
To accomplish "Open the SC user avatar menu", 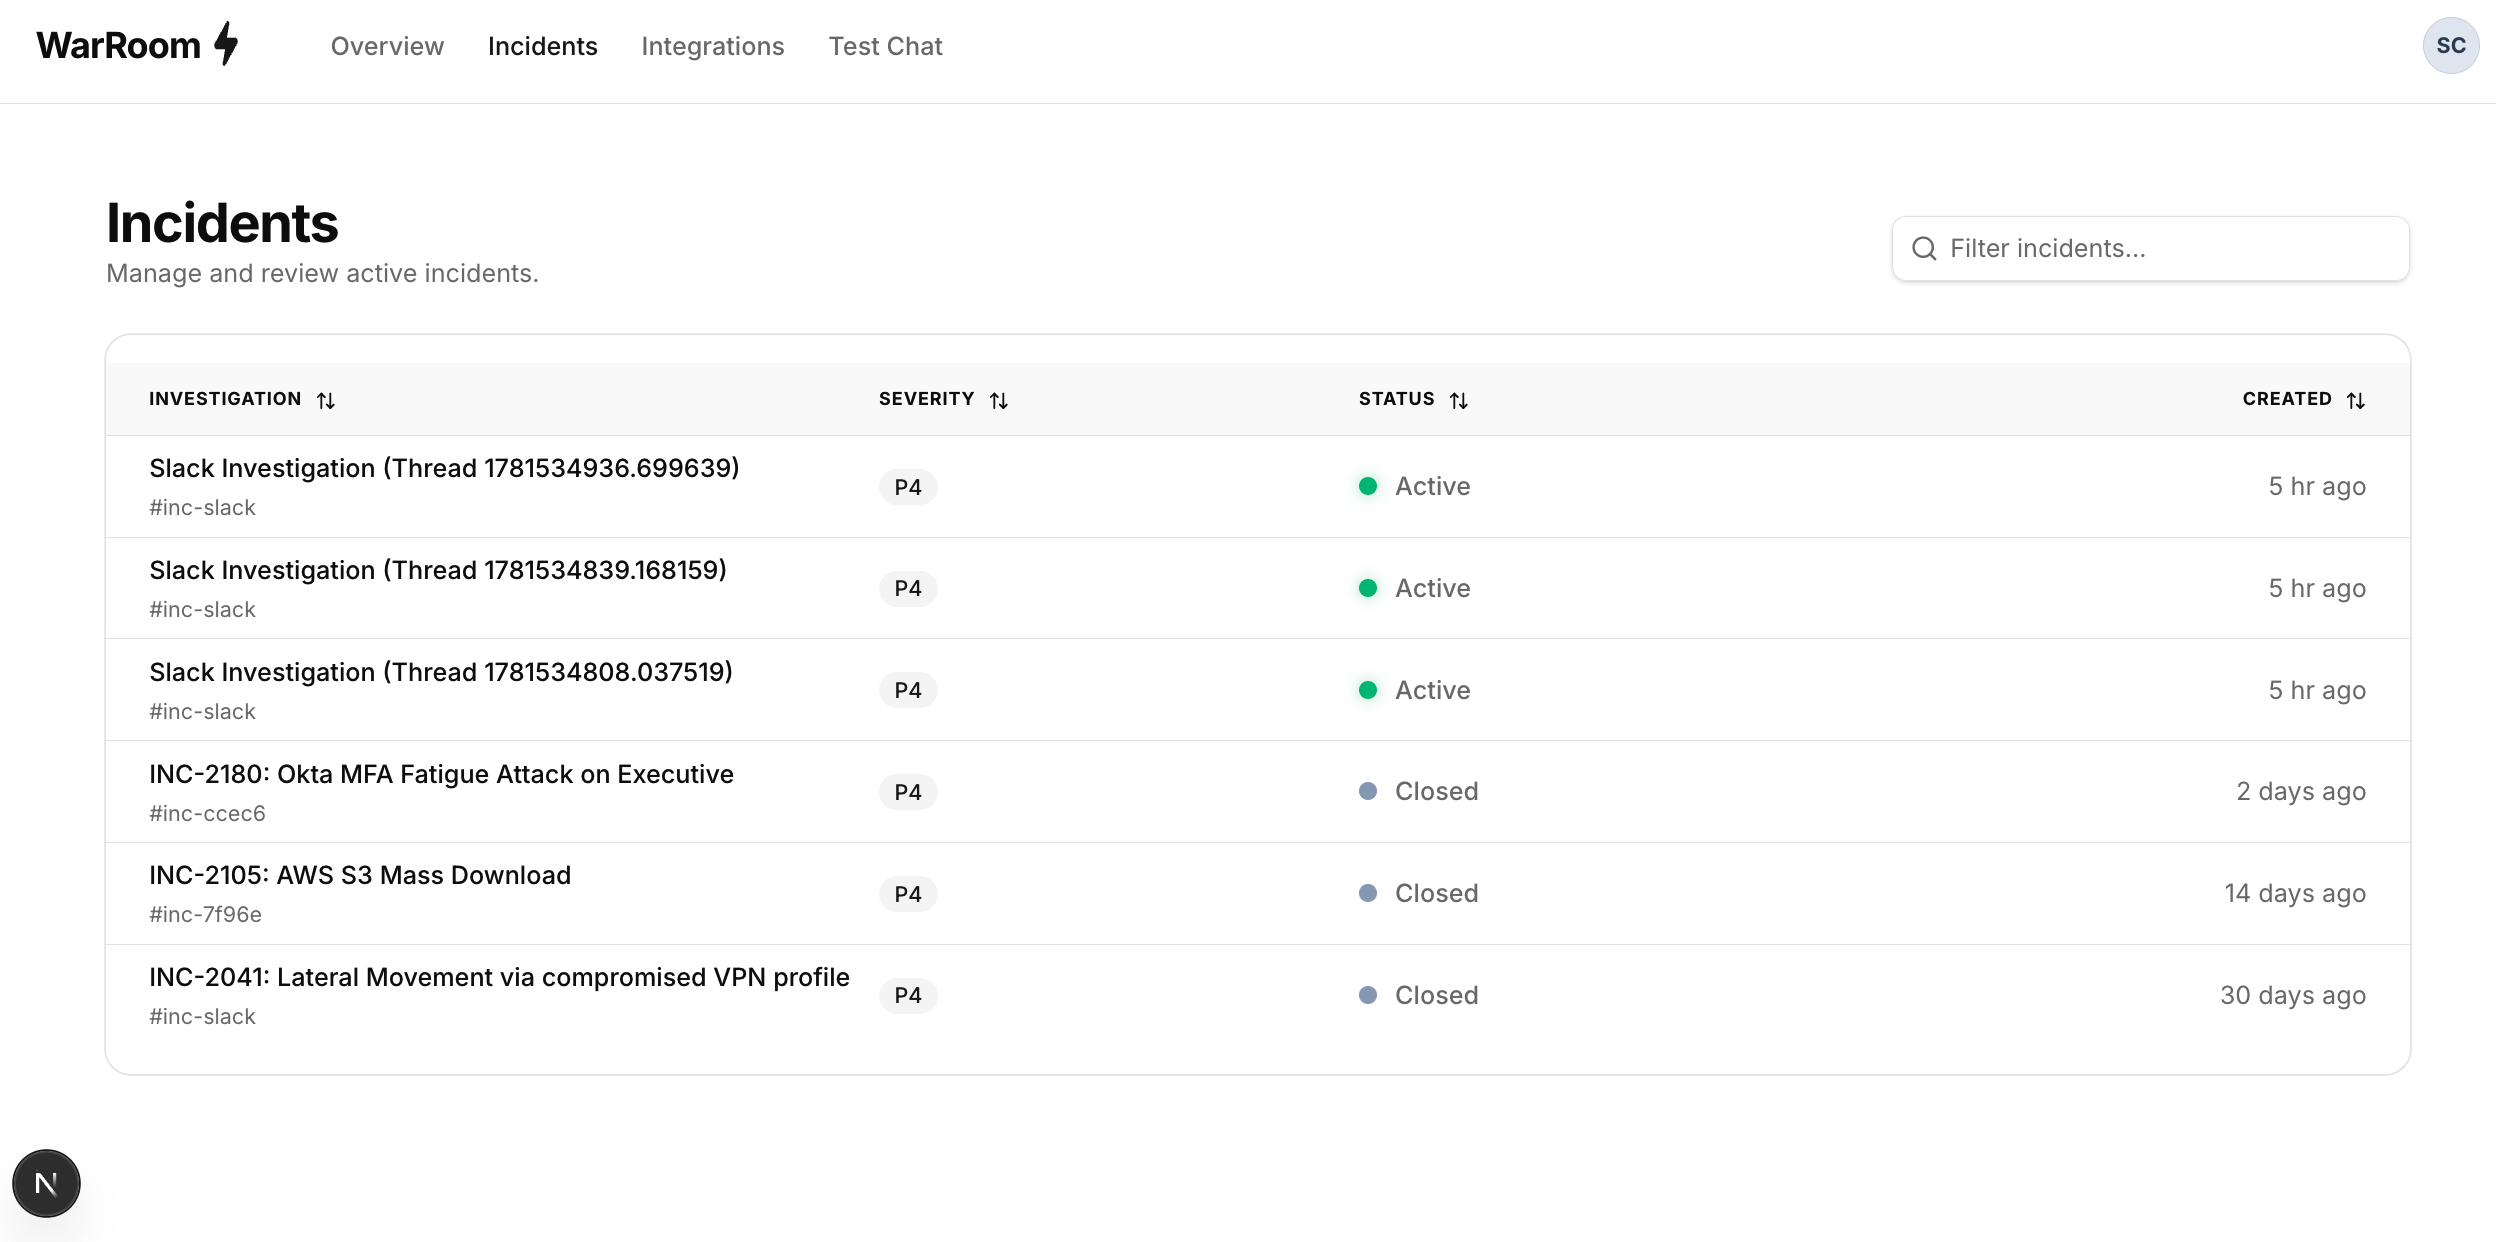I will click(2450, 45).
